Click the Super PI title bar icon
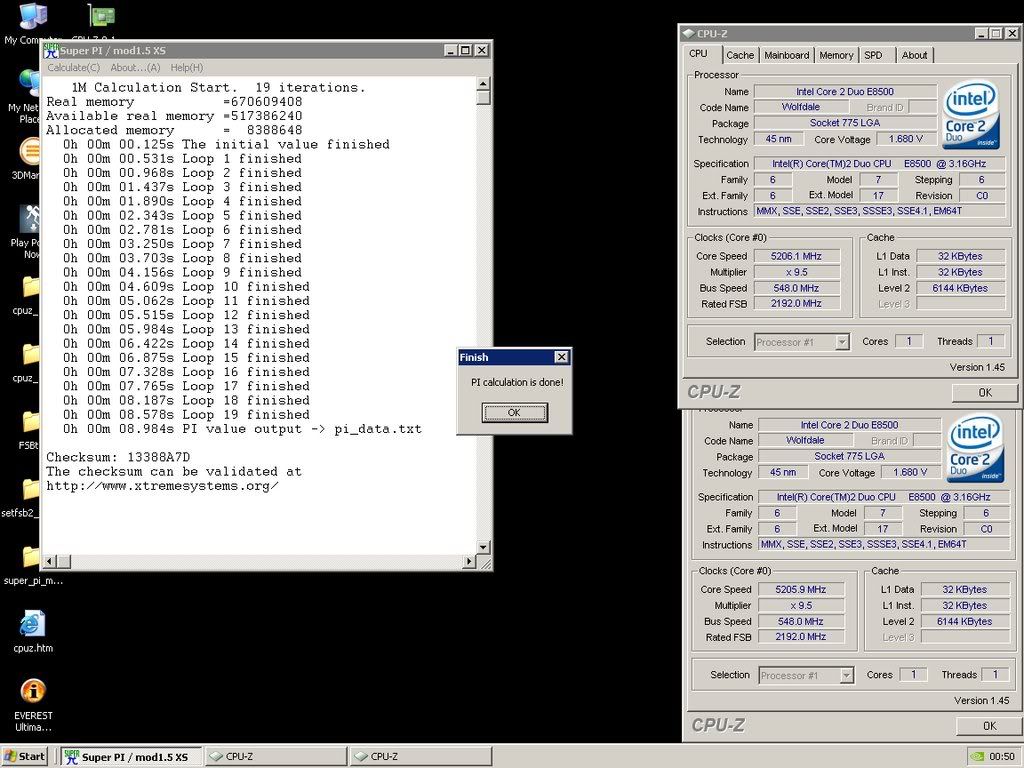The width and height of the screenshot is (1024, 768). (51, 50)
